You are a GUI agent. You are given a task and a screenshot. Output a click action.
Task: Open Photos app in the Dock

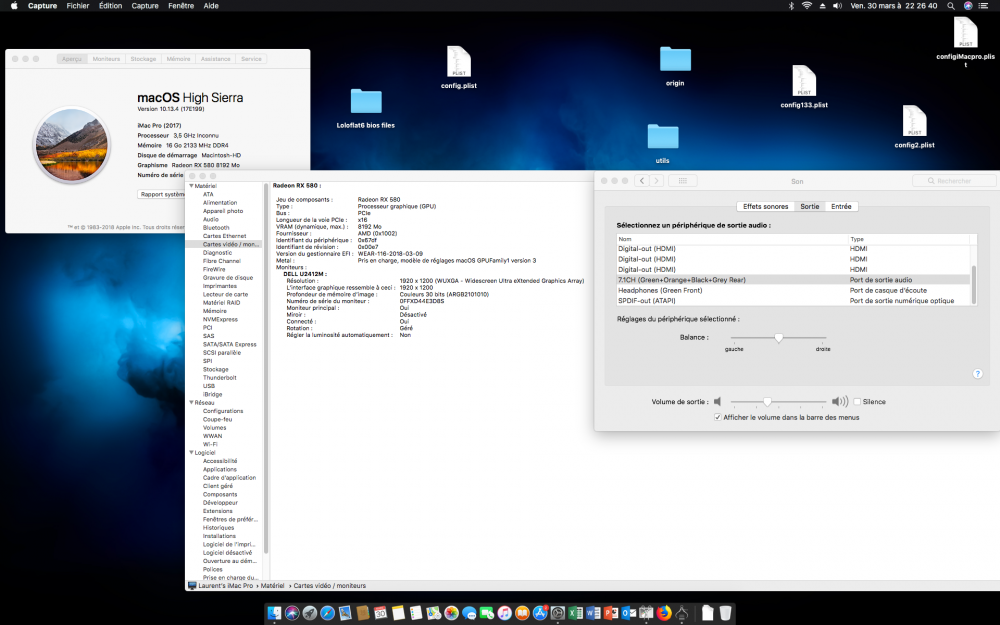coord(452,613)
